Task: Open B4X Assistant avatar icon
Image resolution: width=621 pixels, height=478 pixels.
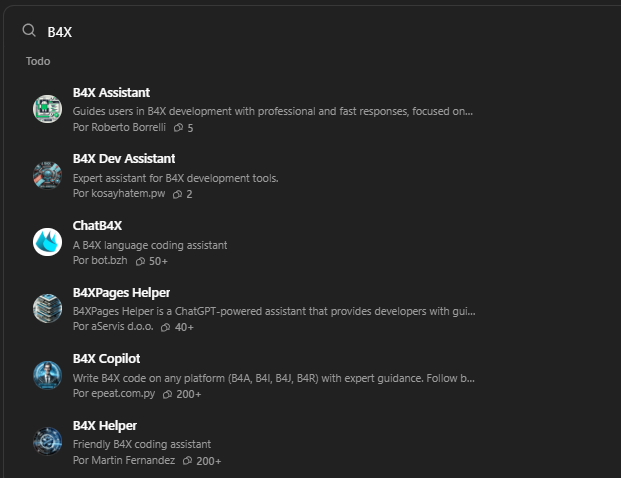Action: (x=47, y=109)
